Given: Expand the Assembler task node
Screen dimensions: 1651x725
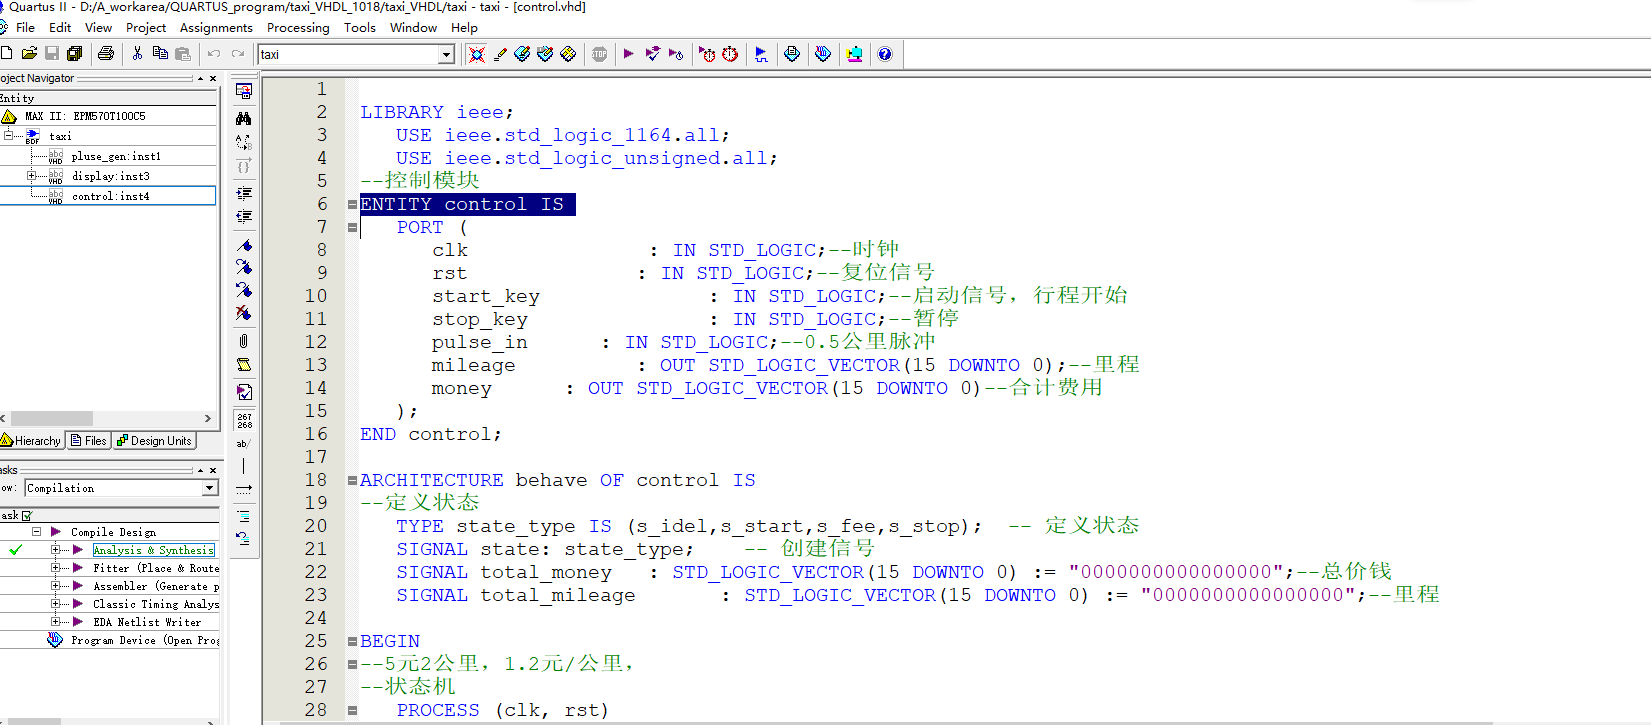Looking at the screenshot, I should [x=56, y=586].
